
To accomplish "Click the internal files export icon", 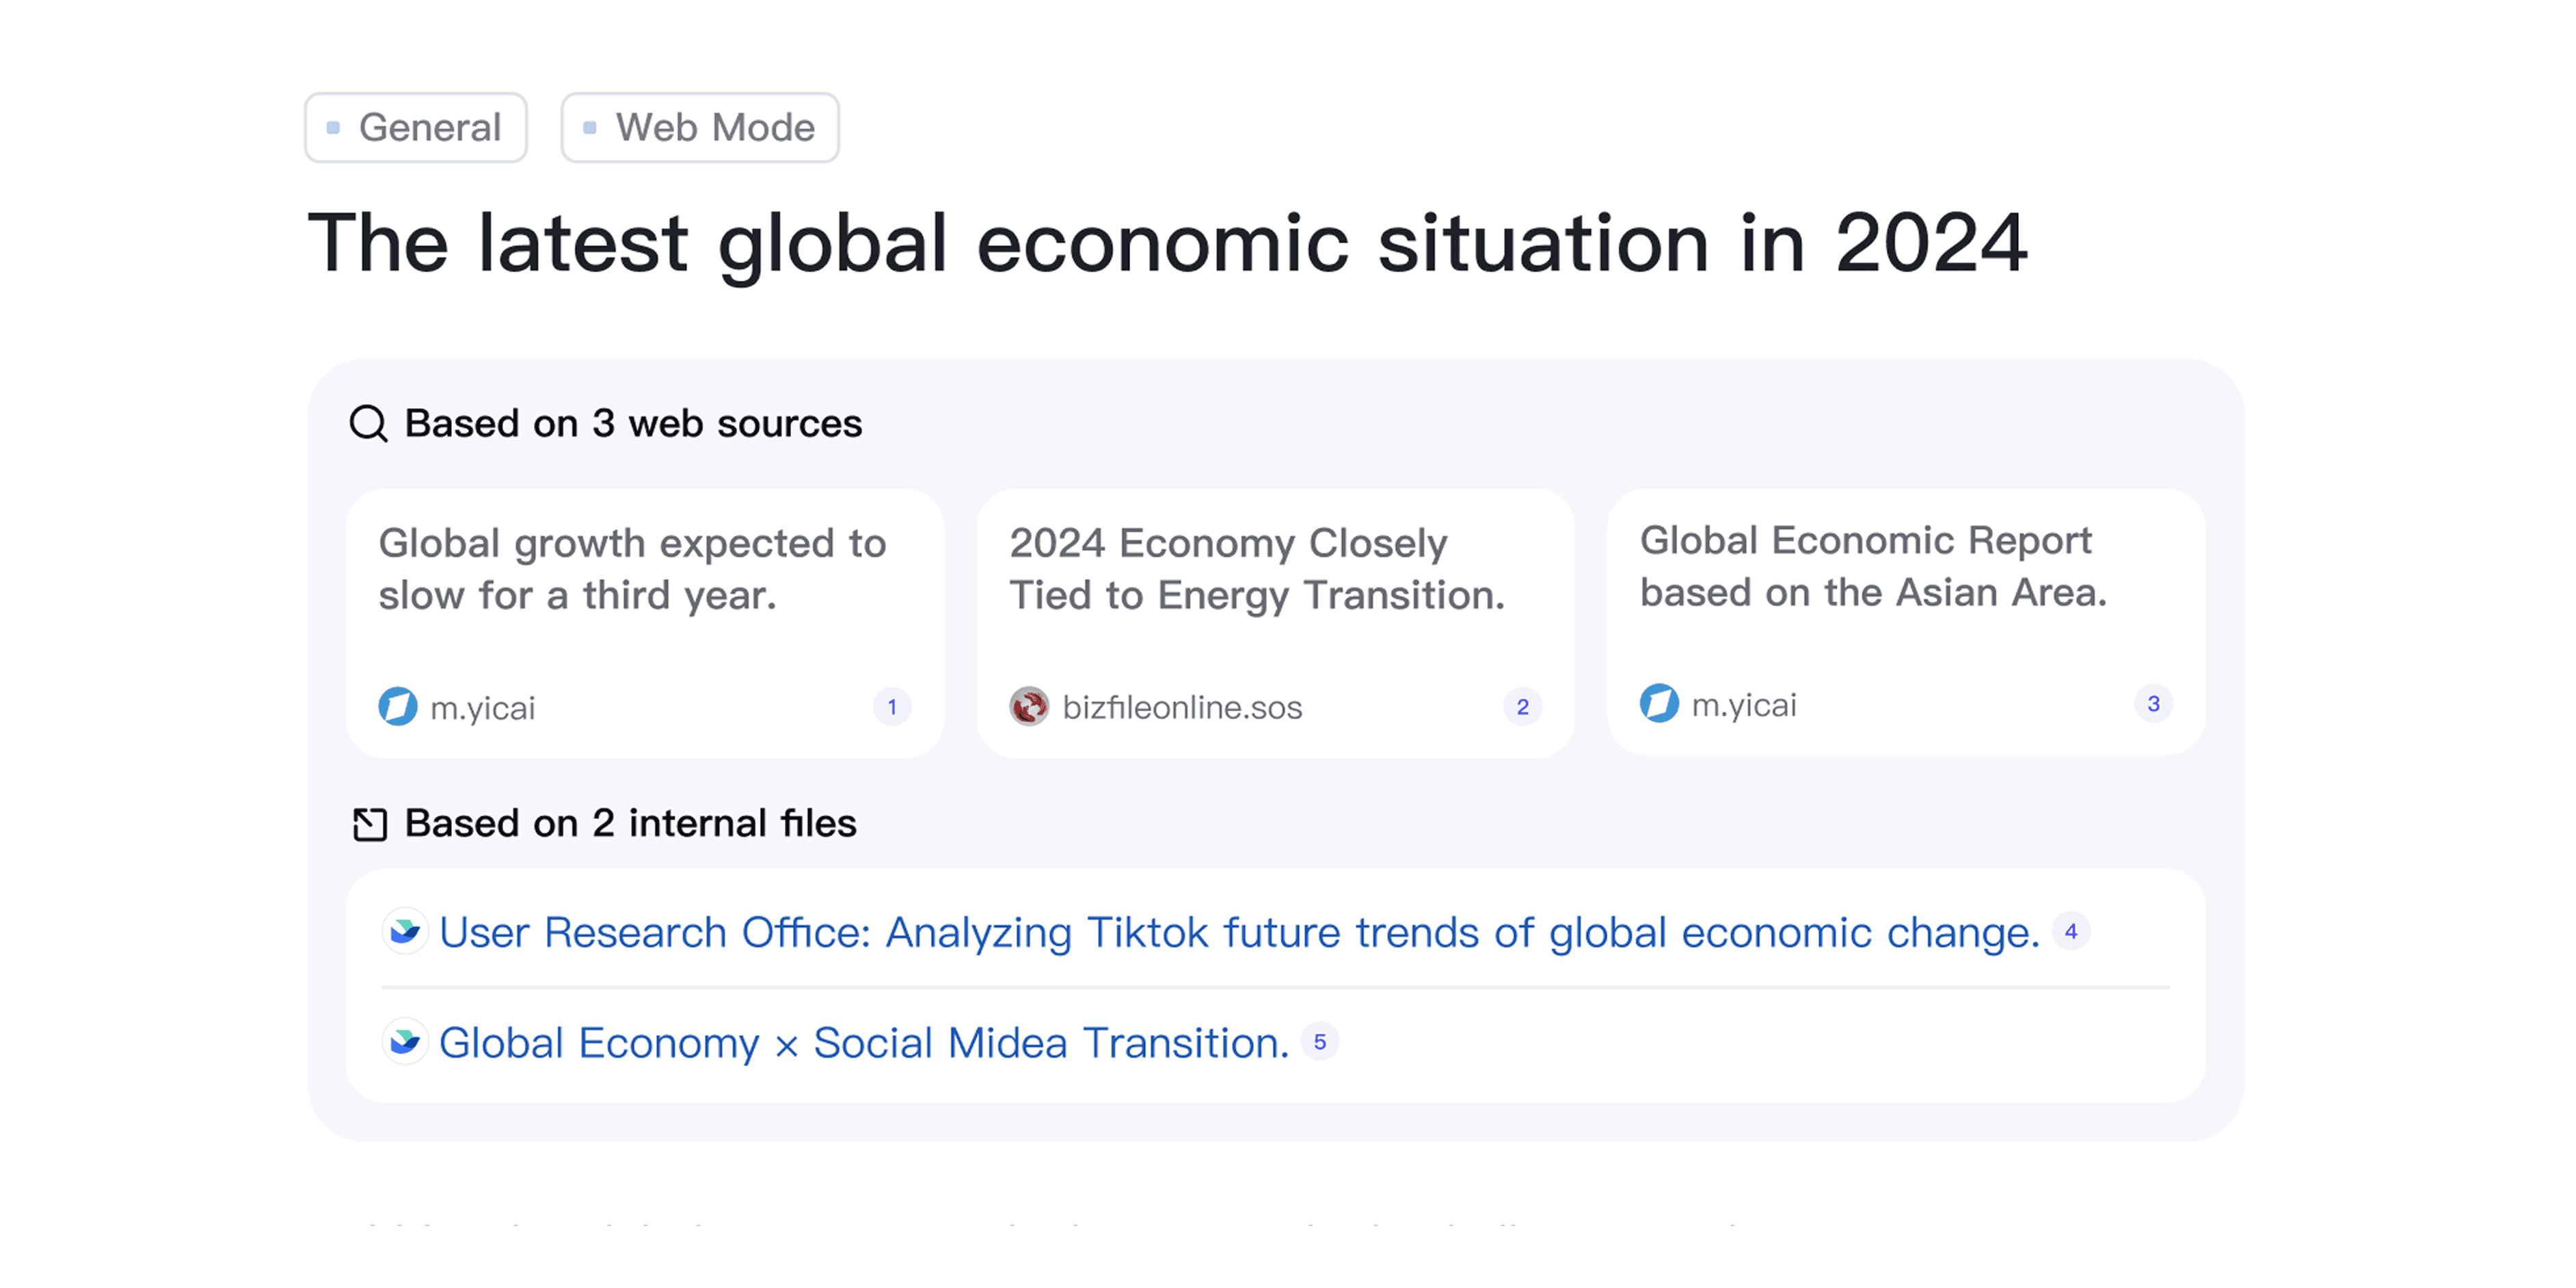I will click(369, 824).
